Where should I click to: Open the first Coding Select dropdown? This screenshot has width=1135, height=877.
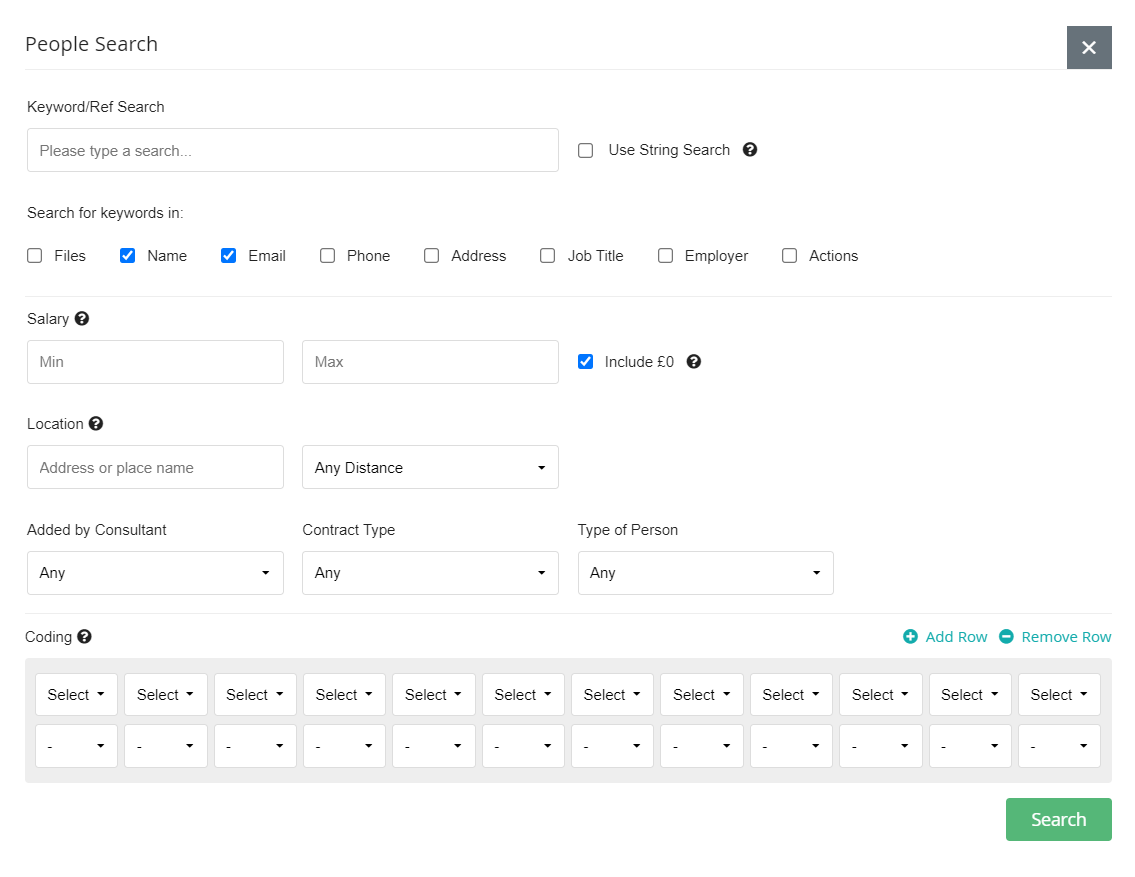click(76, 695)
